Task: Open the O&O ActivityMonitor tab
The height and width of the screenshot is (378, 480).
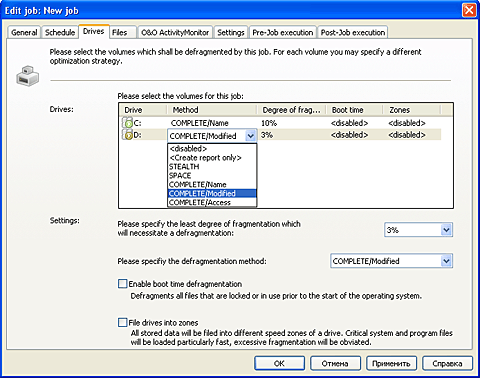Action: pyautogui.click(x=175, y=32)
